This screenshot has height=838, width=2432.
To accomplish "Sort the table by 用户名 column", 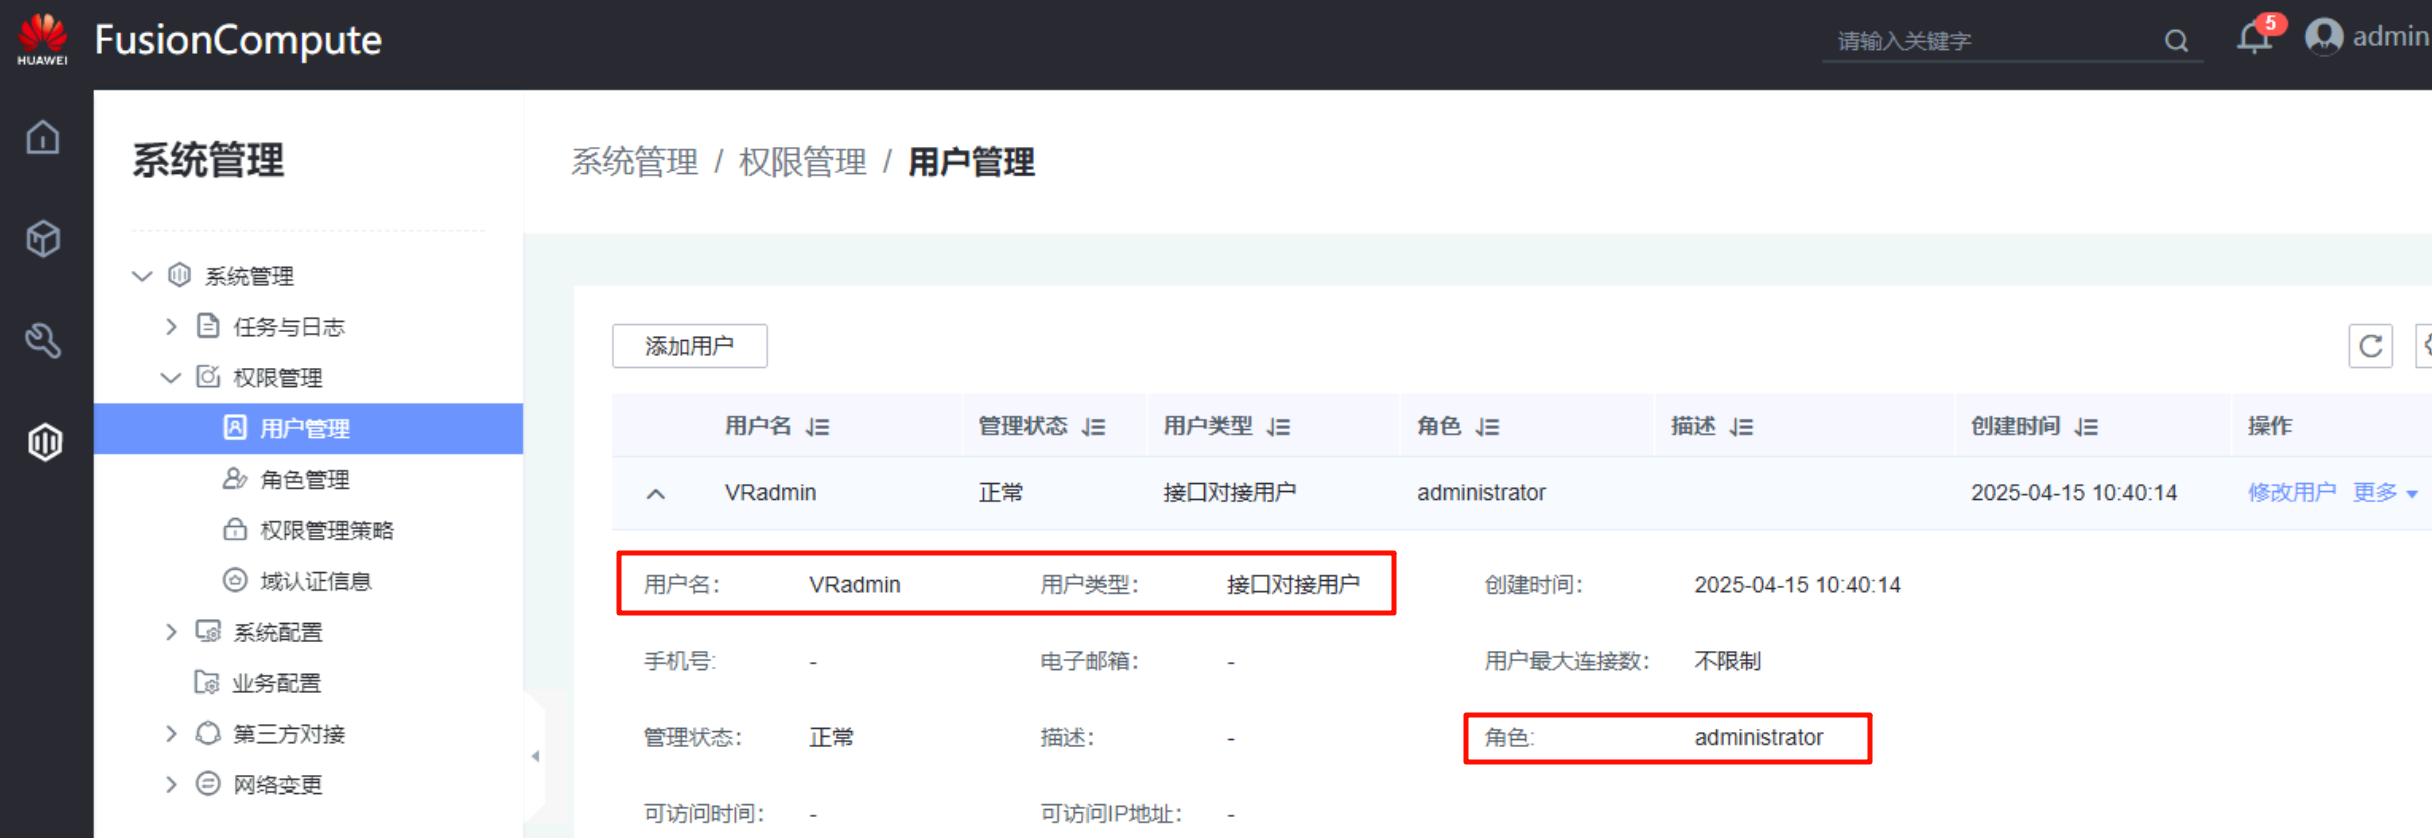I will (x=818, y=427).
